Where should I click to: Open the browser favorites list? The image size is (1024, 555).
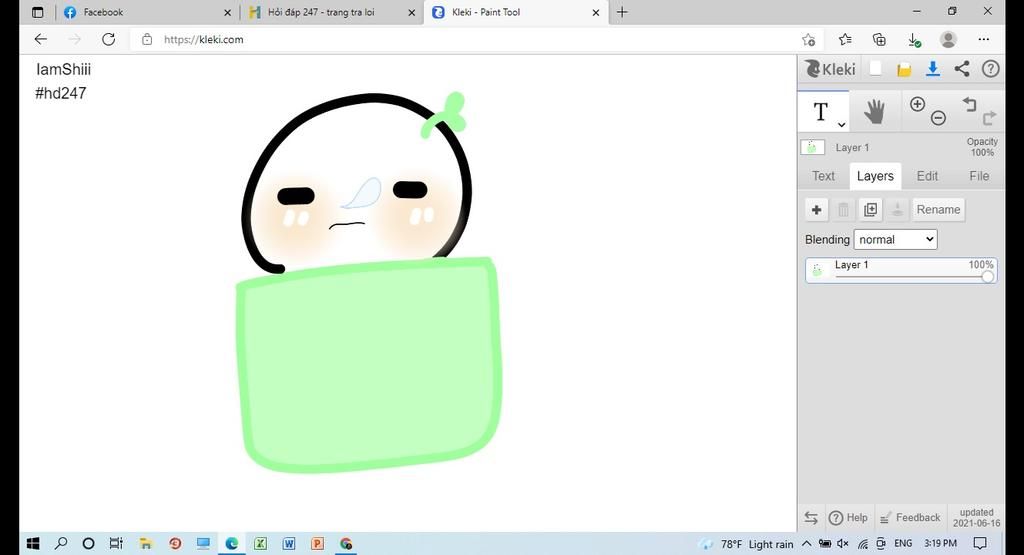click(x=844, y=39)
